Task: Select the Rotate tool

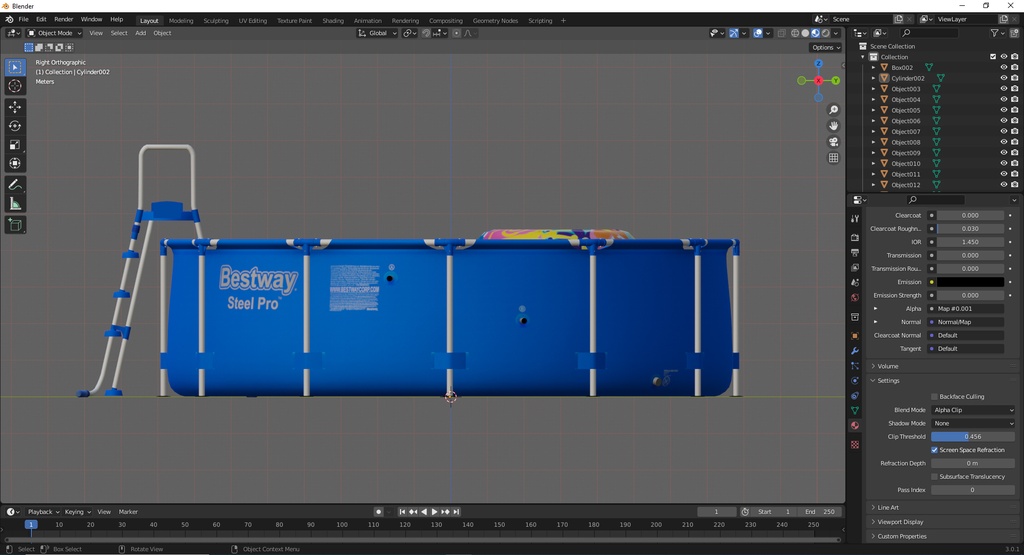Action: tap(15, 126)
